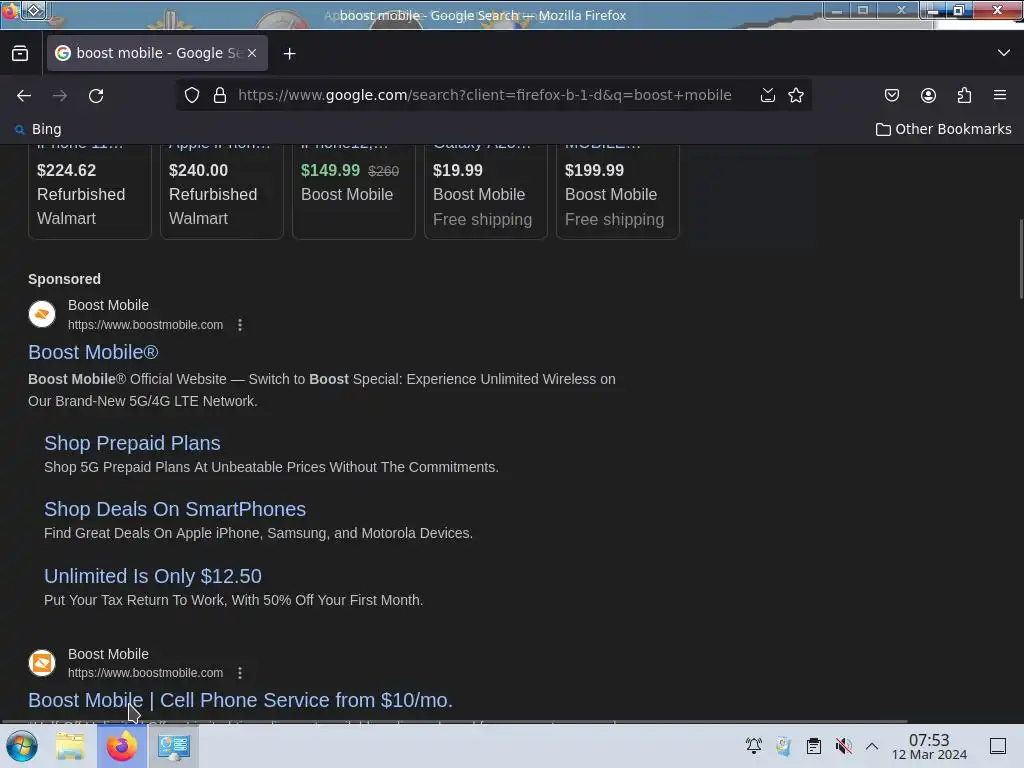Open the system settings taskbar application
Screen dimensions: 1024x768
point(173,746)
